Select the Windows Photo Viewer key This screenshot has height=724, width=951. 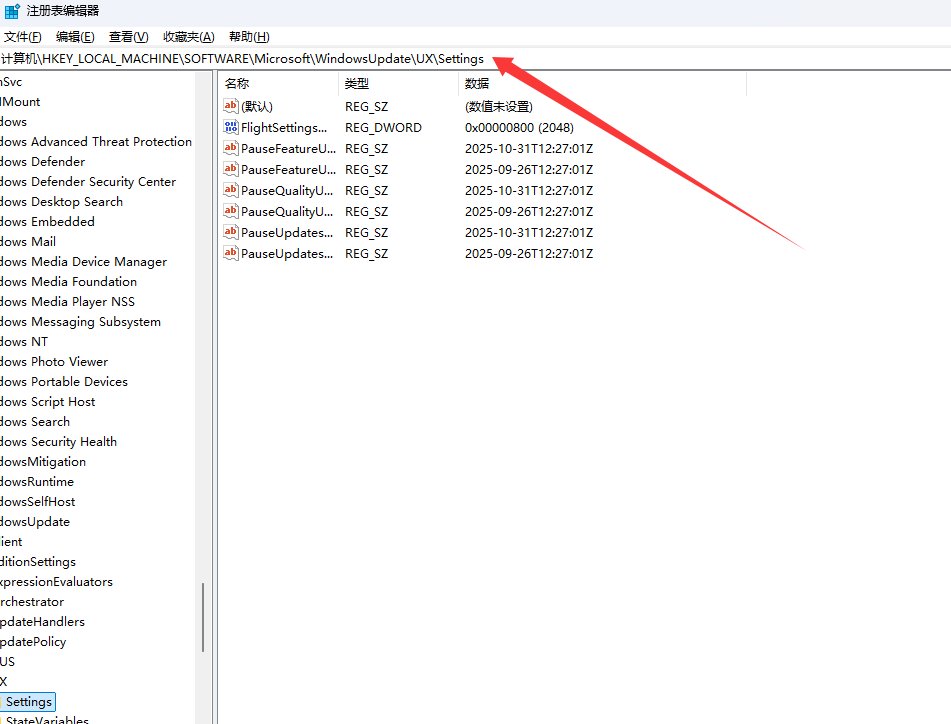[x=54, y=362]
